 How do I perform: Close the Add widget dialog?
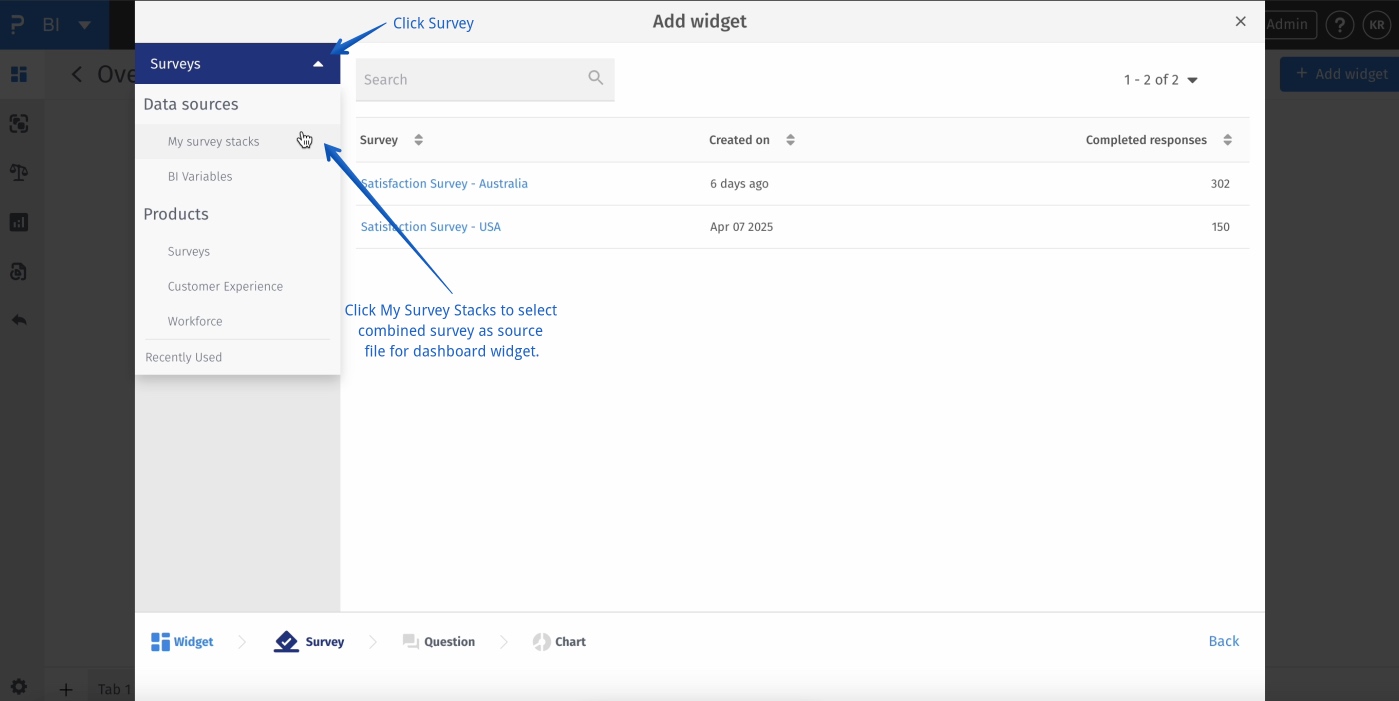tap(1240, 21)
